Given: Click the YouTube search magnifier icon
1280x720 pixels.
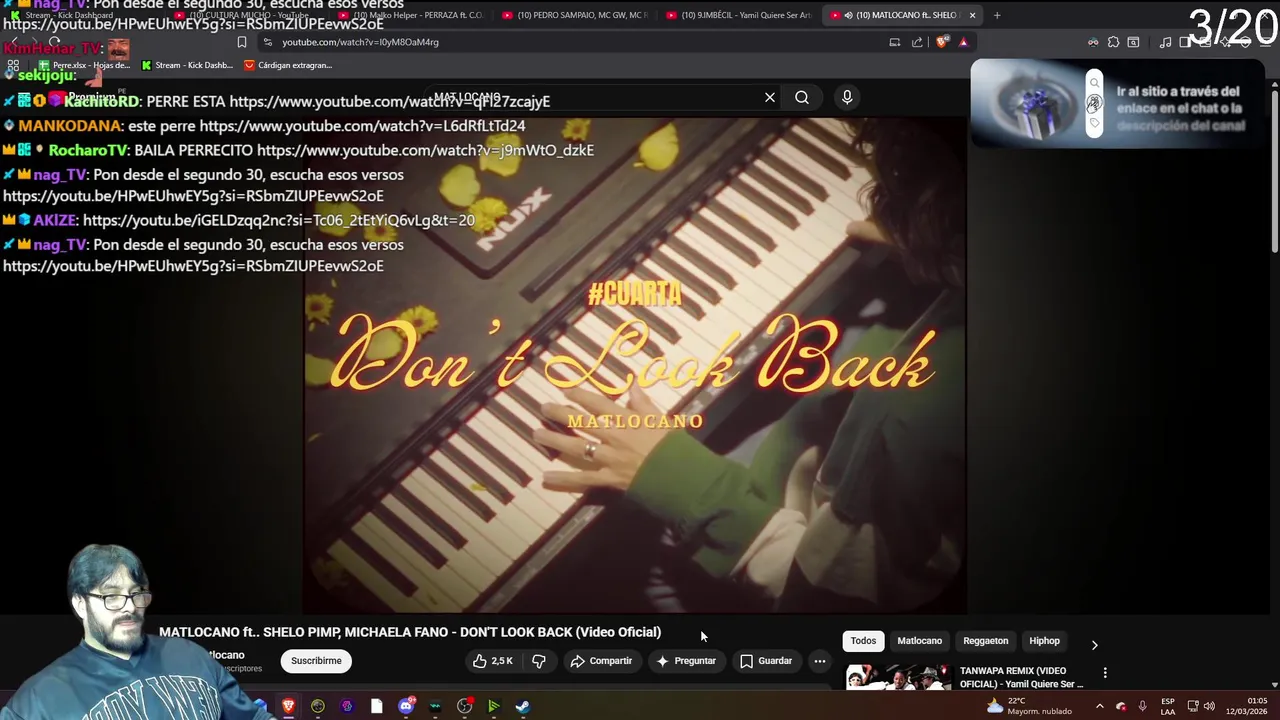Looking at the screenshot, I should (x=802, y=98).
